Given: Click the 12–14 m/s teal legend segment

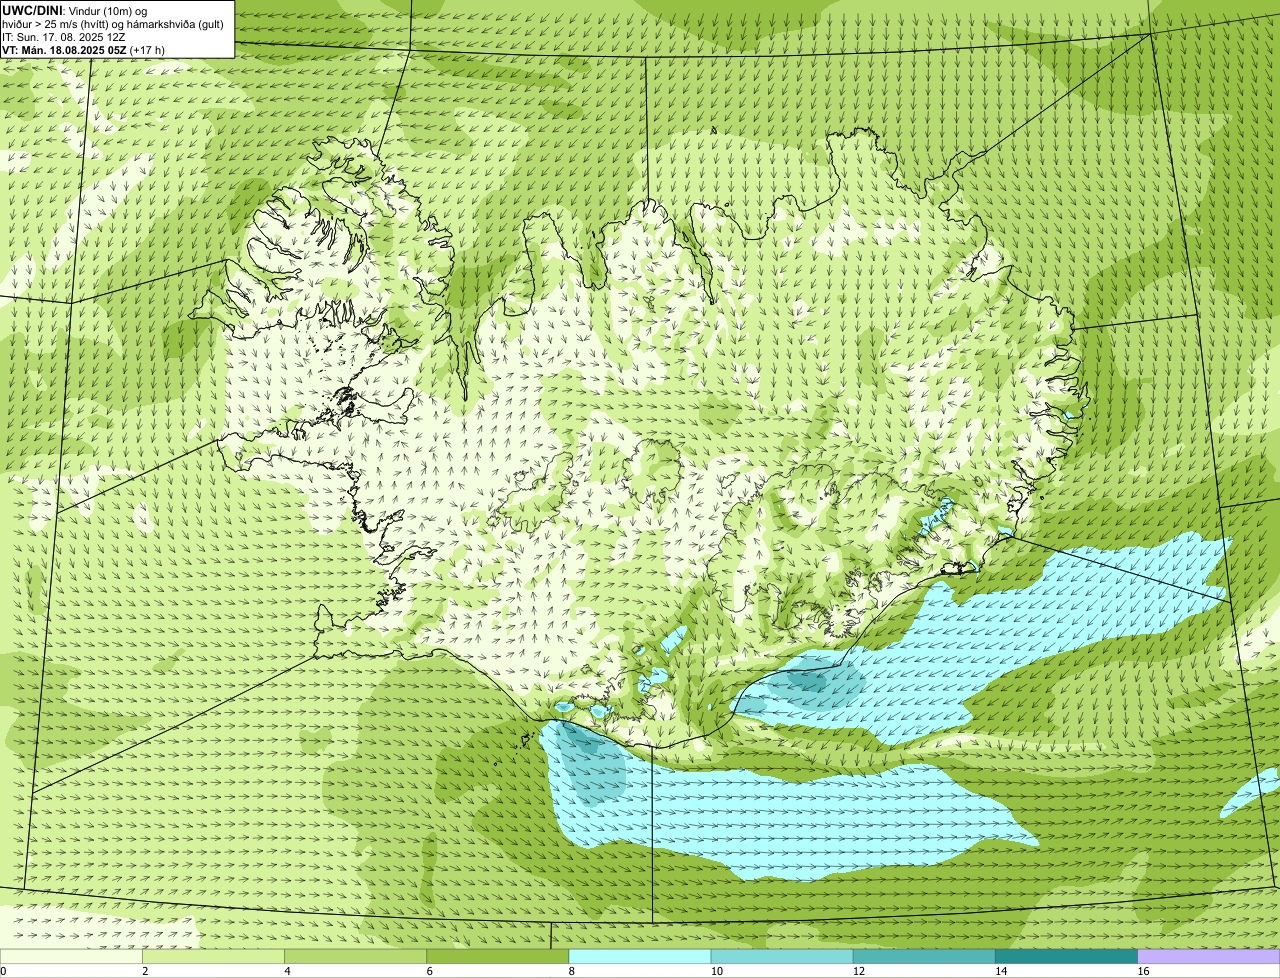Looking at the screenshot, I should coord(924,957).
